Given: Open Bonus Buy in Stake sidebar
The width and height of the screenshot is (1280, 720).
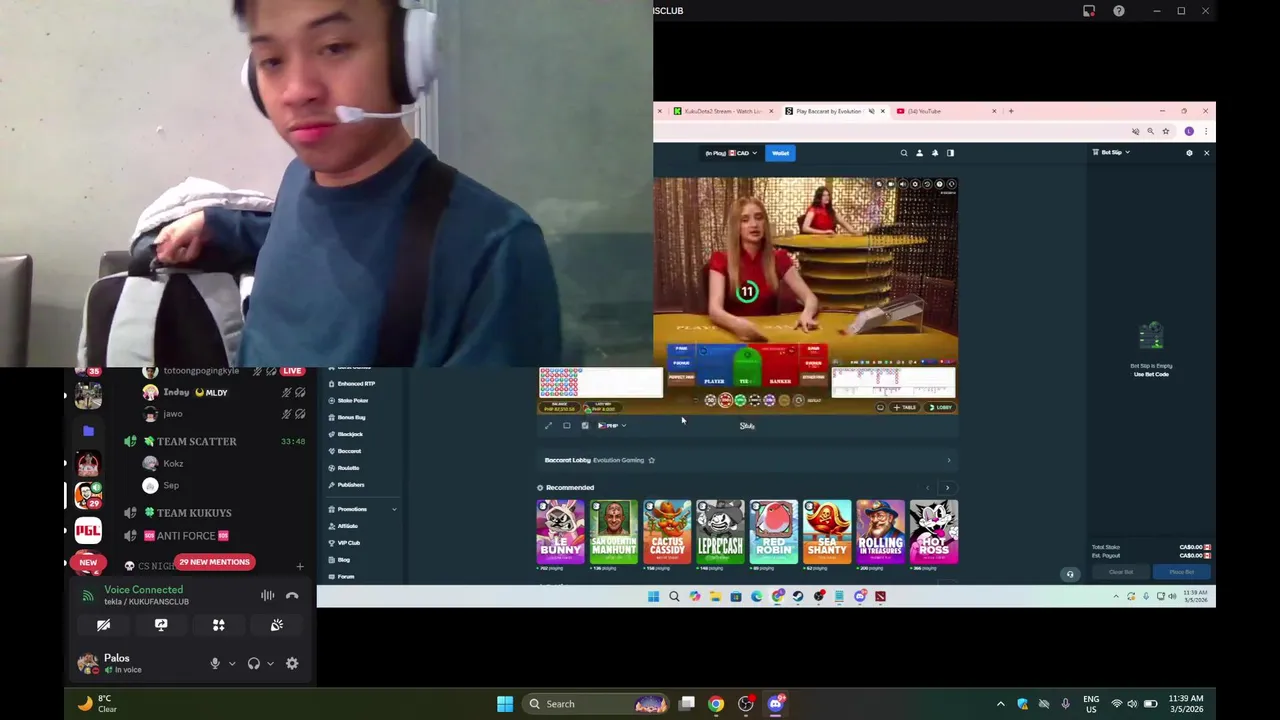Looking at the screenshot, I should click(x=351, y=417).
